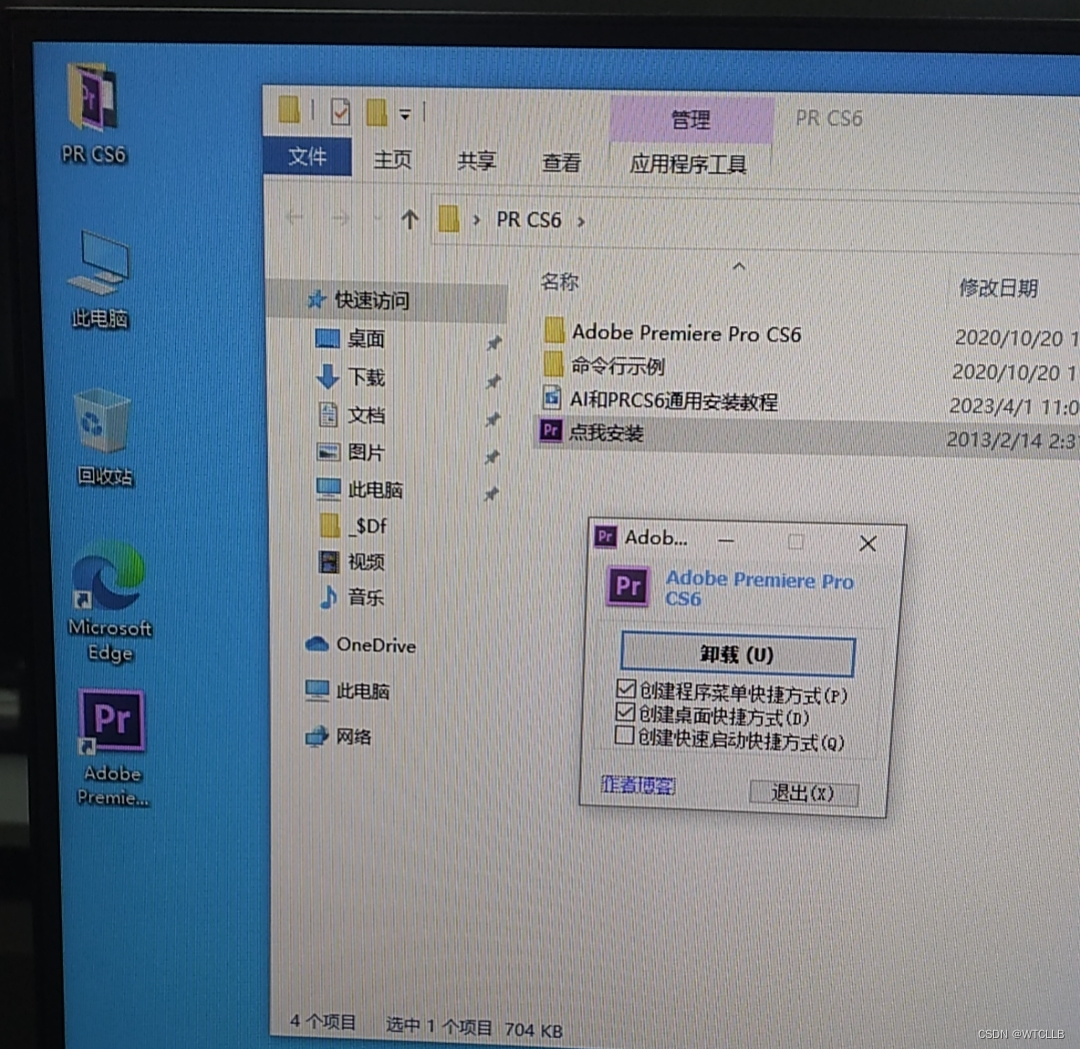The height and width of the screenshot is (1049, 1080).
Task: Sort files by the 名称 column header
Action: 559,281
